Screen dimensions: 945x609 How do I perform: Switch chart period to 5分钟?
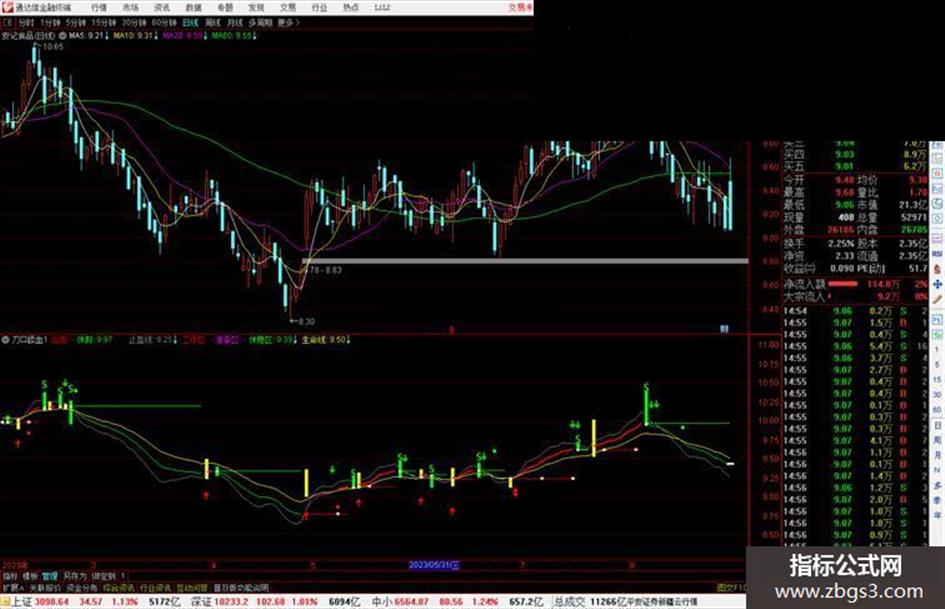[75, 22]
